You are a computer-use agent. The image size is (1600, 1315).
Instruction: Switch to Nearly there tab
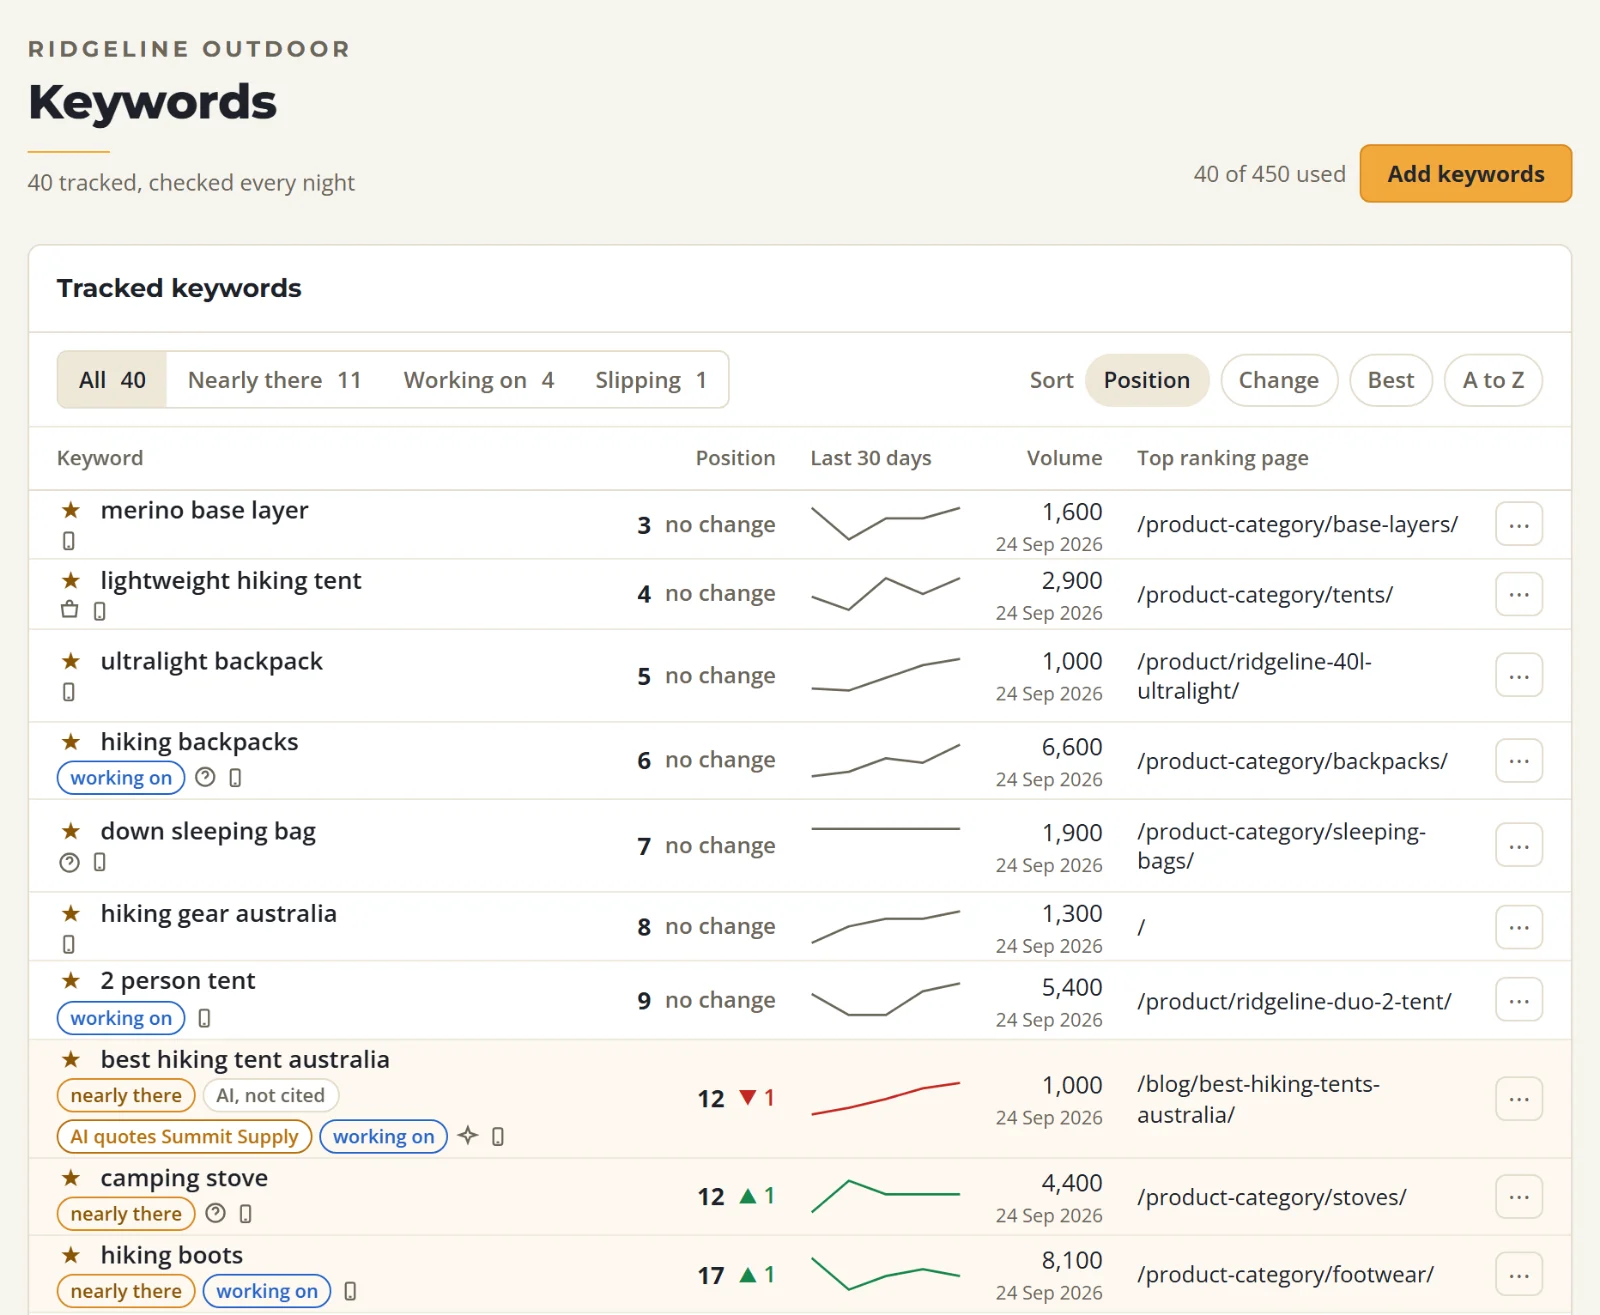click(x=274, y=380)
